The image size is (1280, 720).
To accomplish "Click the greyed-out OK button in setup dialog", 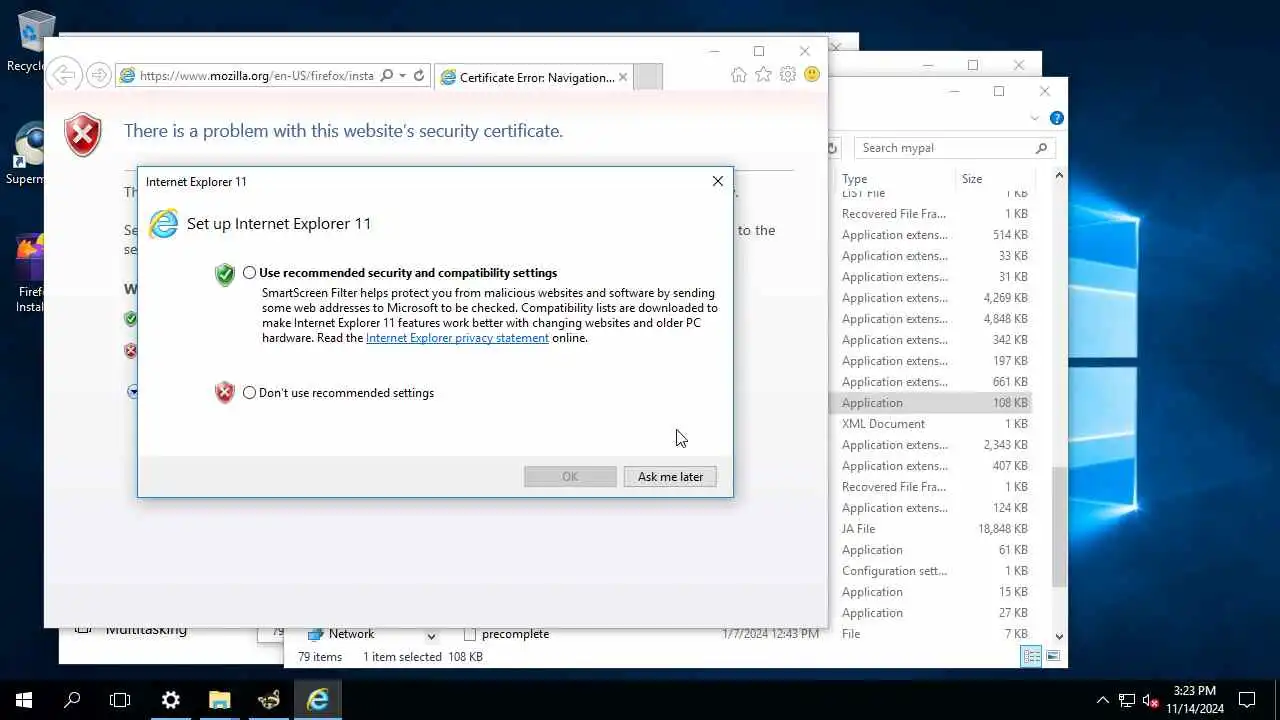I will click(x=570, y=477).
